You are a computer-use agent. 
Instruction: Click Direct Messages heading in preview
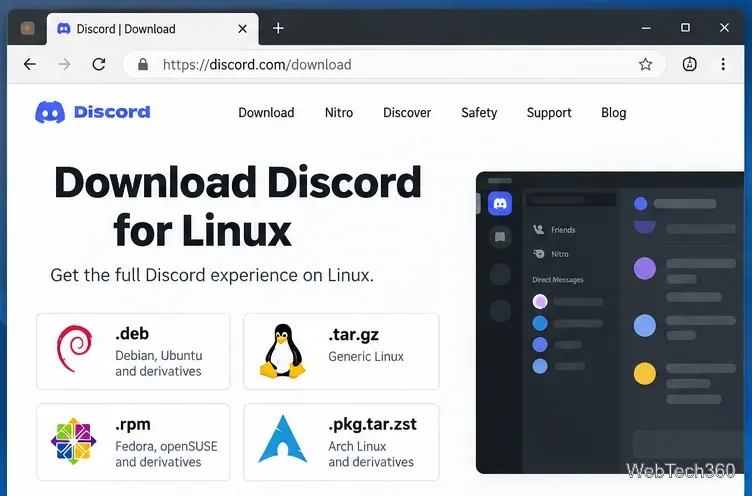[558, 280]
